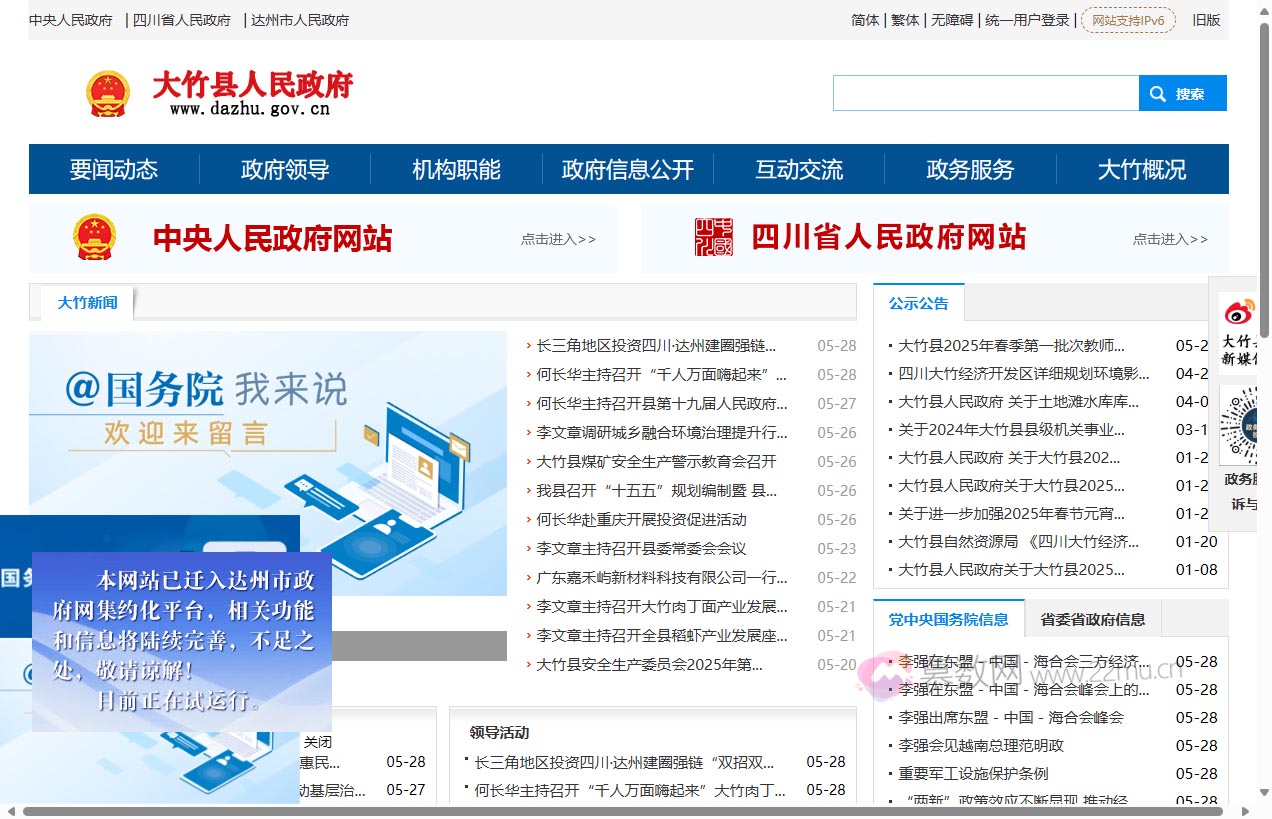1272x819 pixels.
Task: Click the magnifier search icon
Action: 1158,93
